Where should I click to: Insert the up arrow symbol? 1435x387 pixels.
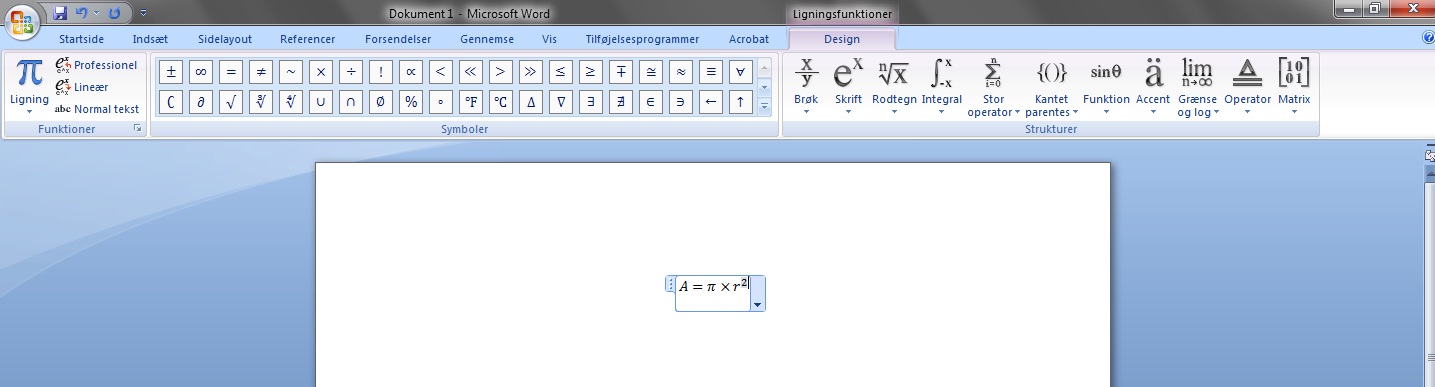coord(741,102)
